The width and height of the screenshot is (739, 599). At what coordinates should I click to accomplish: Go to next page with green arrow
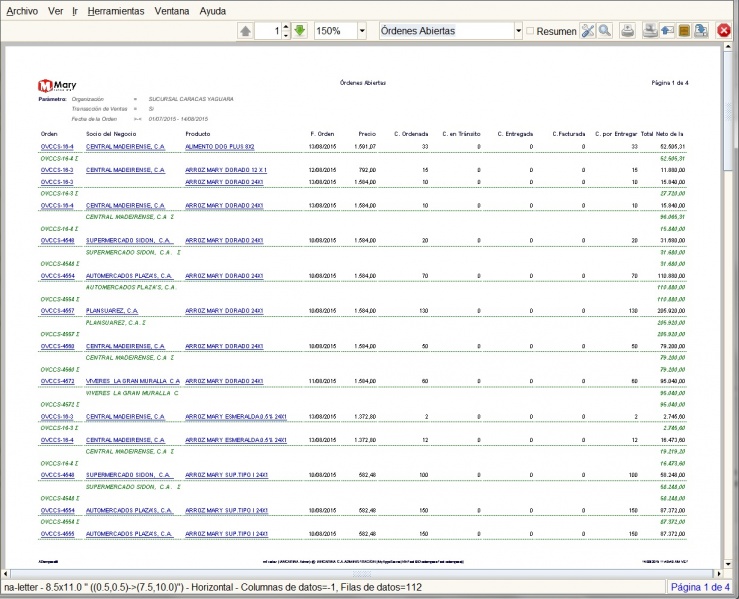coord(299,31)
